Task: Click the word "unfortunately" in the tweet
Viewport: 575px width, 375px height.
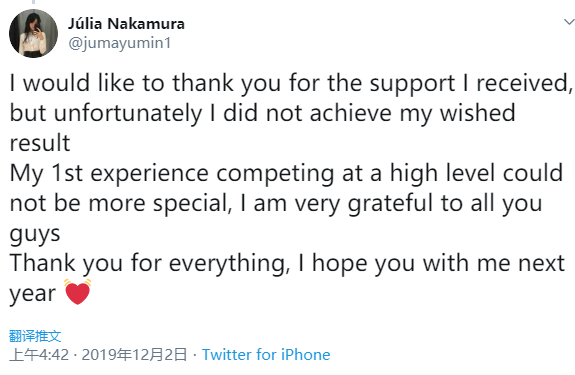Action: pyautogui.click(x=128, y=113)
